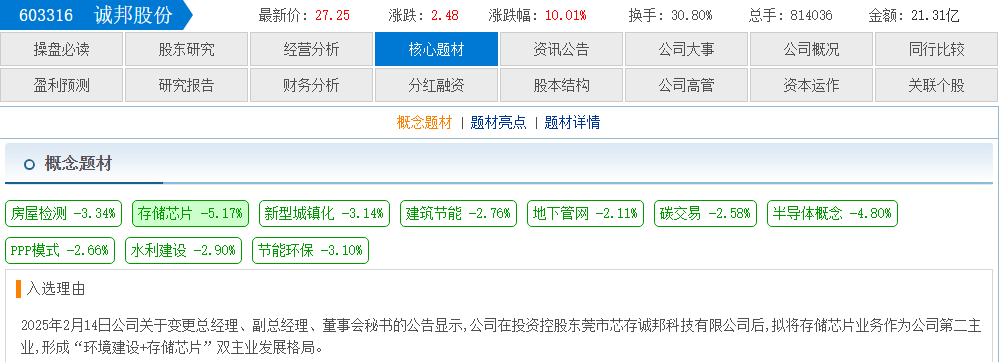This screenshot has width=999, height=362.
Task: Pick the 建筑节能 concept tag
Action: (459, 214)
